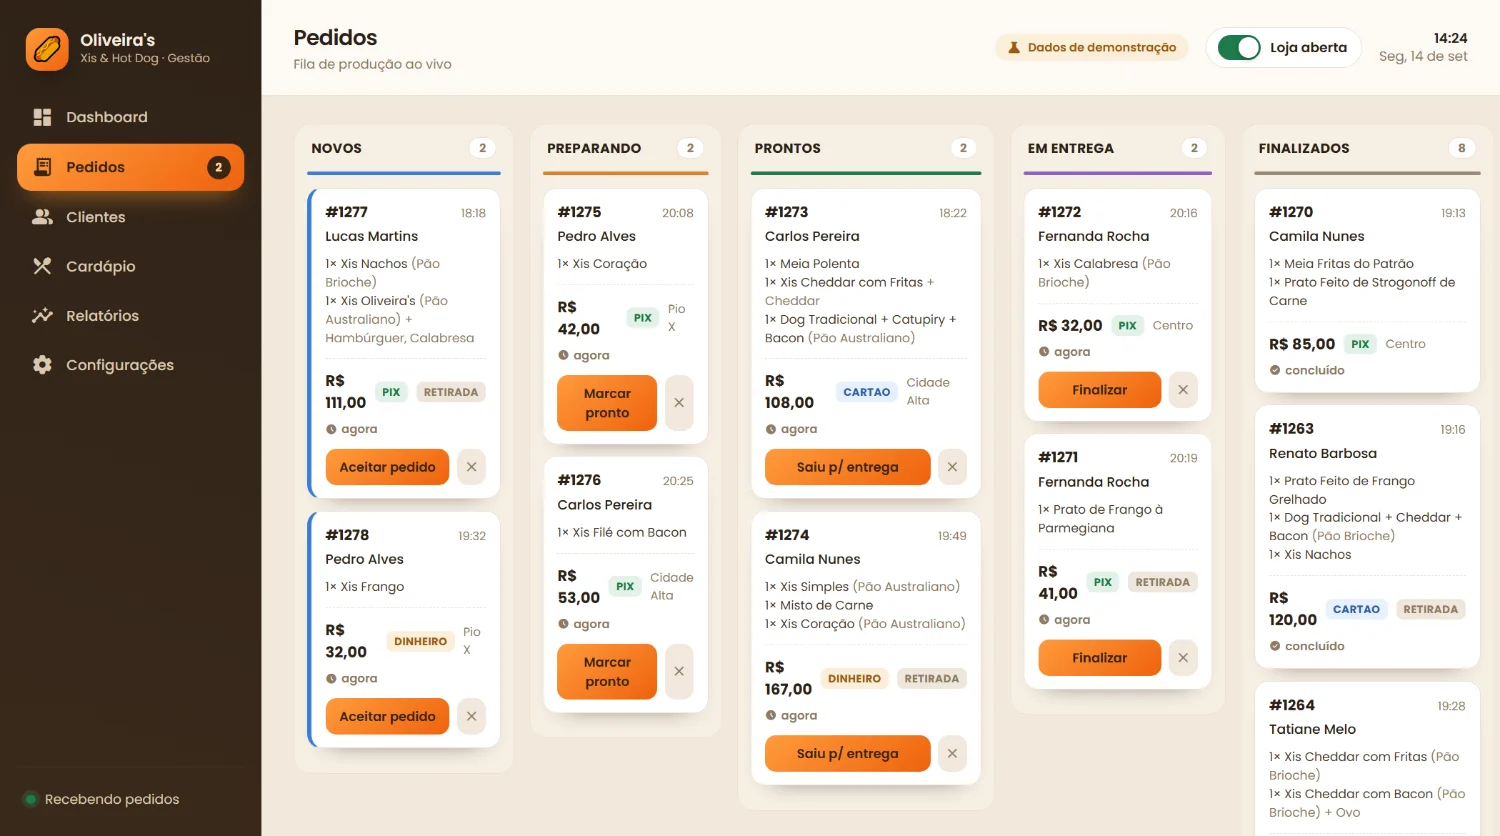The image size is (1500, 836).
Task: Cancel order #1274 using its X button
Action: click(952, 753)
